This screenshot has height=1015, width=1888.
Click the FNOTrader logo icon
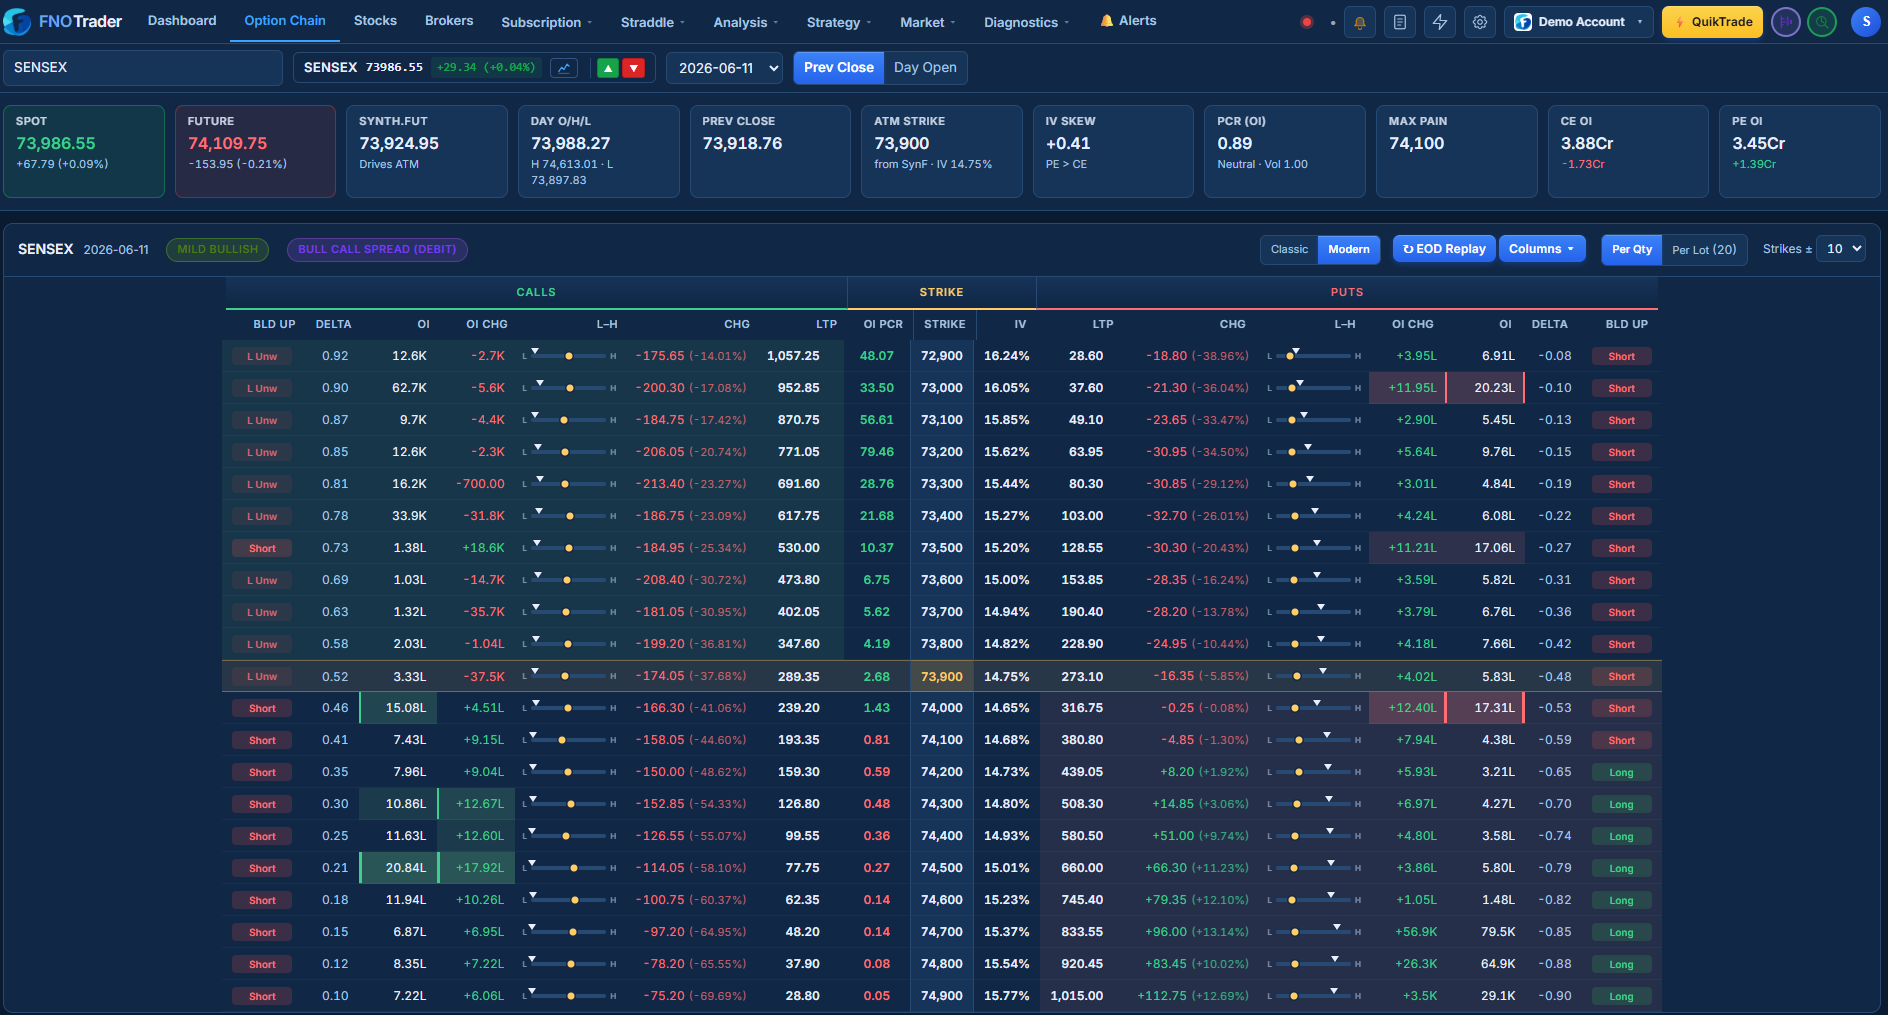(x=17, y=22)
